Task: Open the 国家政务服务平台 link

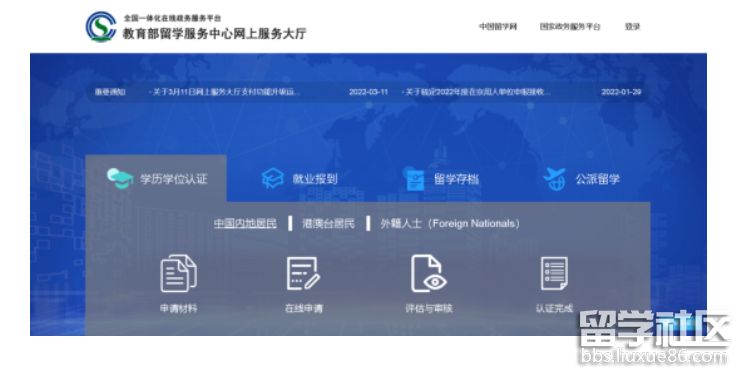Action: click(x=570, y=27)
